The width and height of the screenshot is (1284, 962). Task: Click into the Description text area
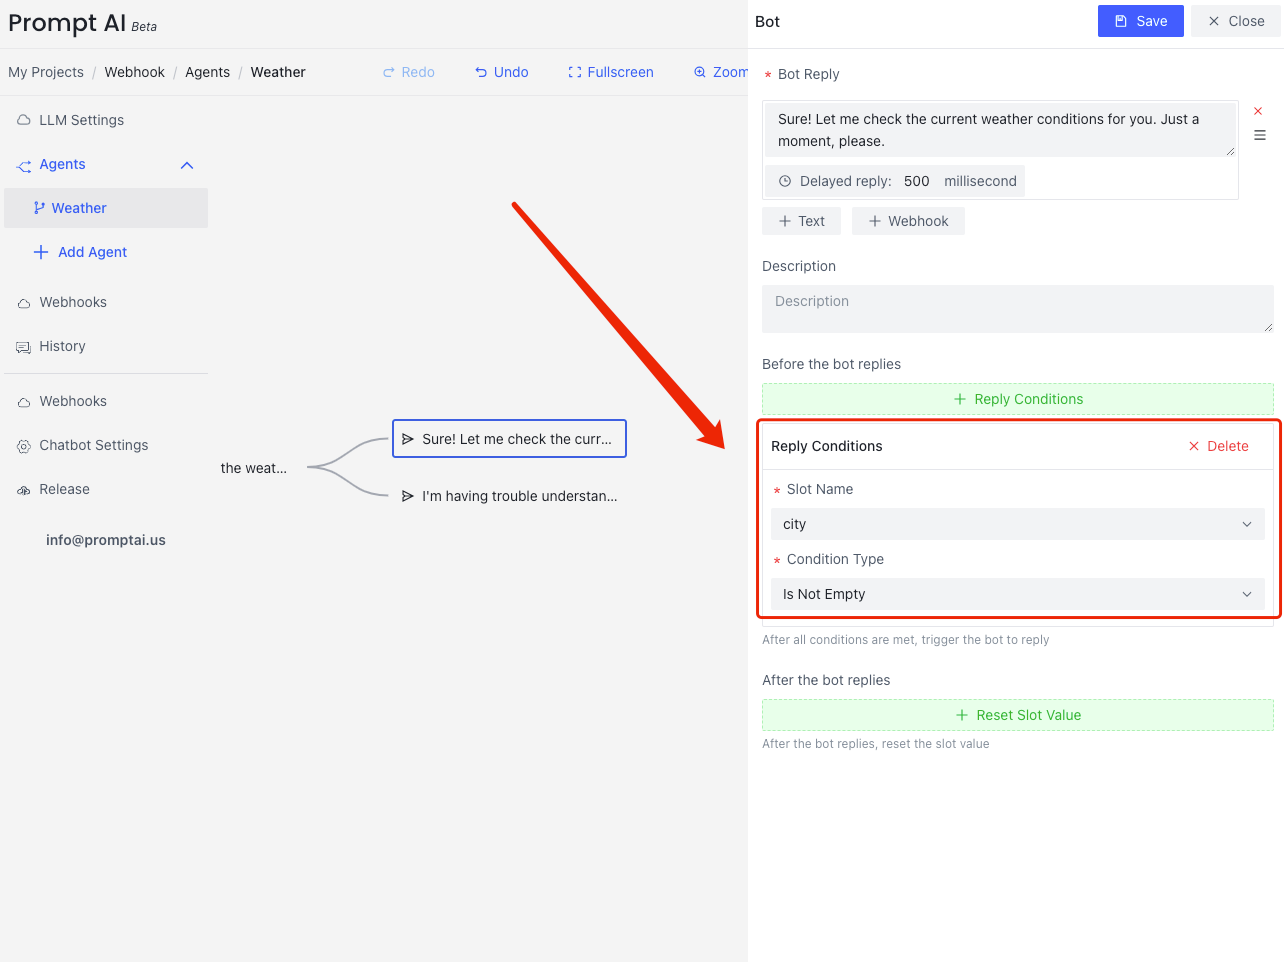click(x=1018, y=309)
